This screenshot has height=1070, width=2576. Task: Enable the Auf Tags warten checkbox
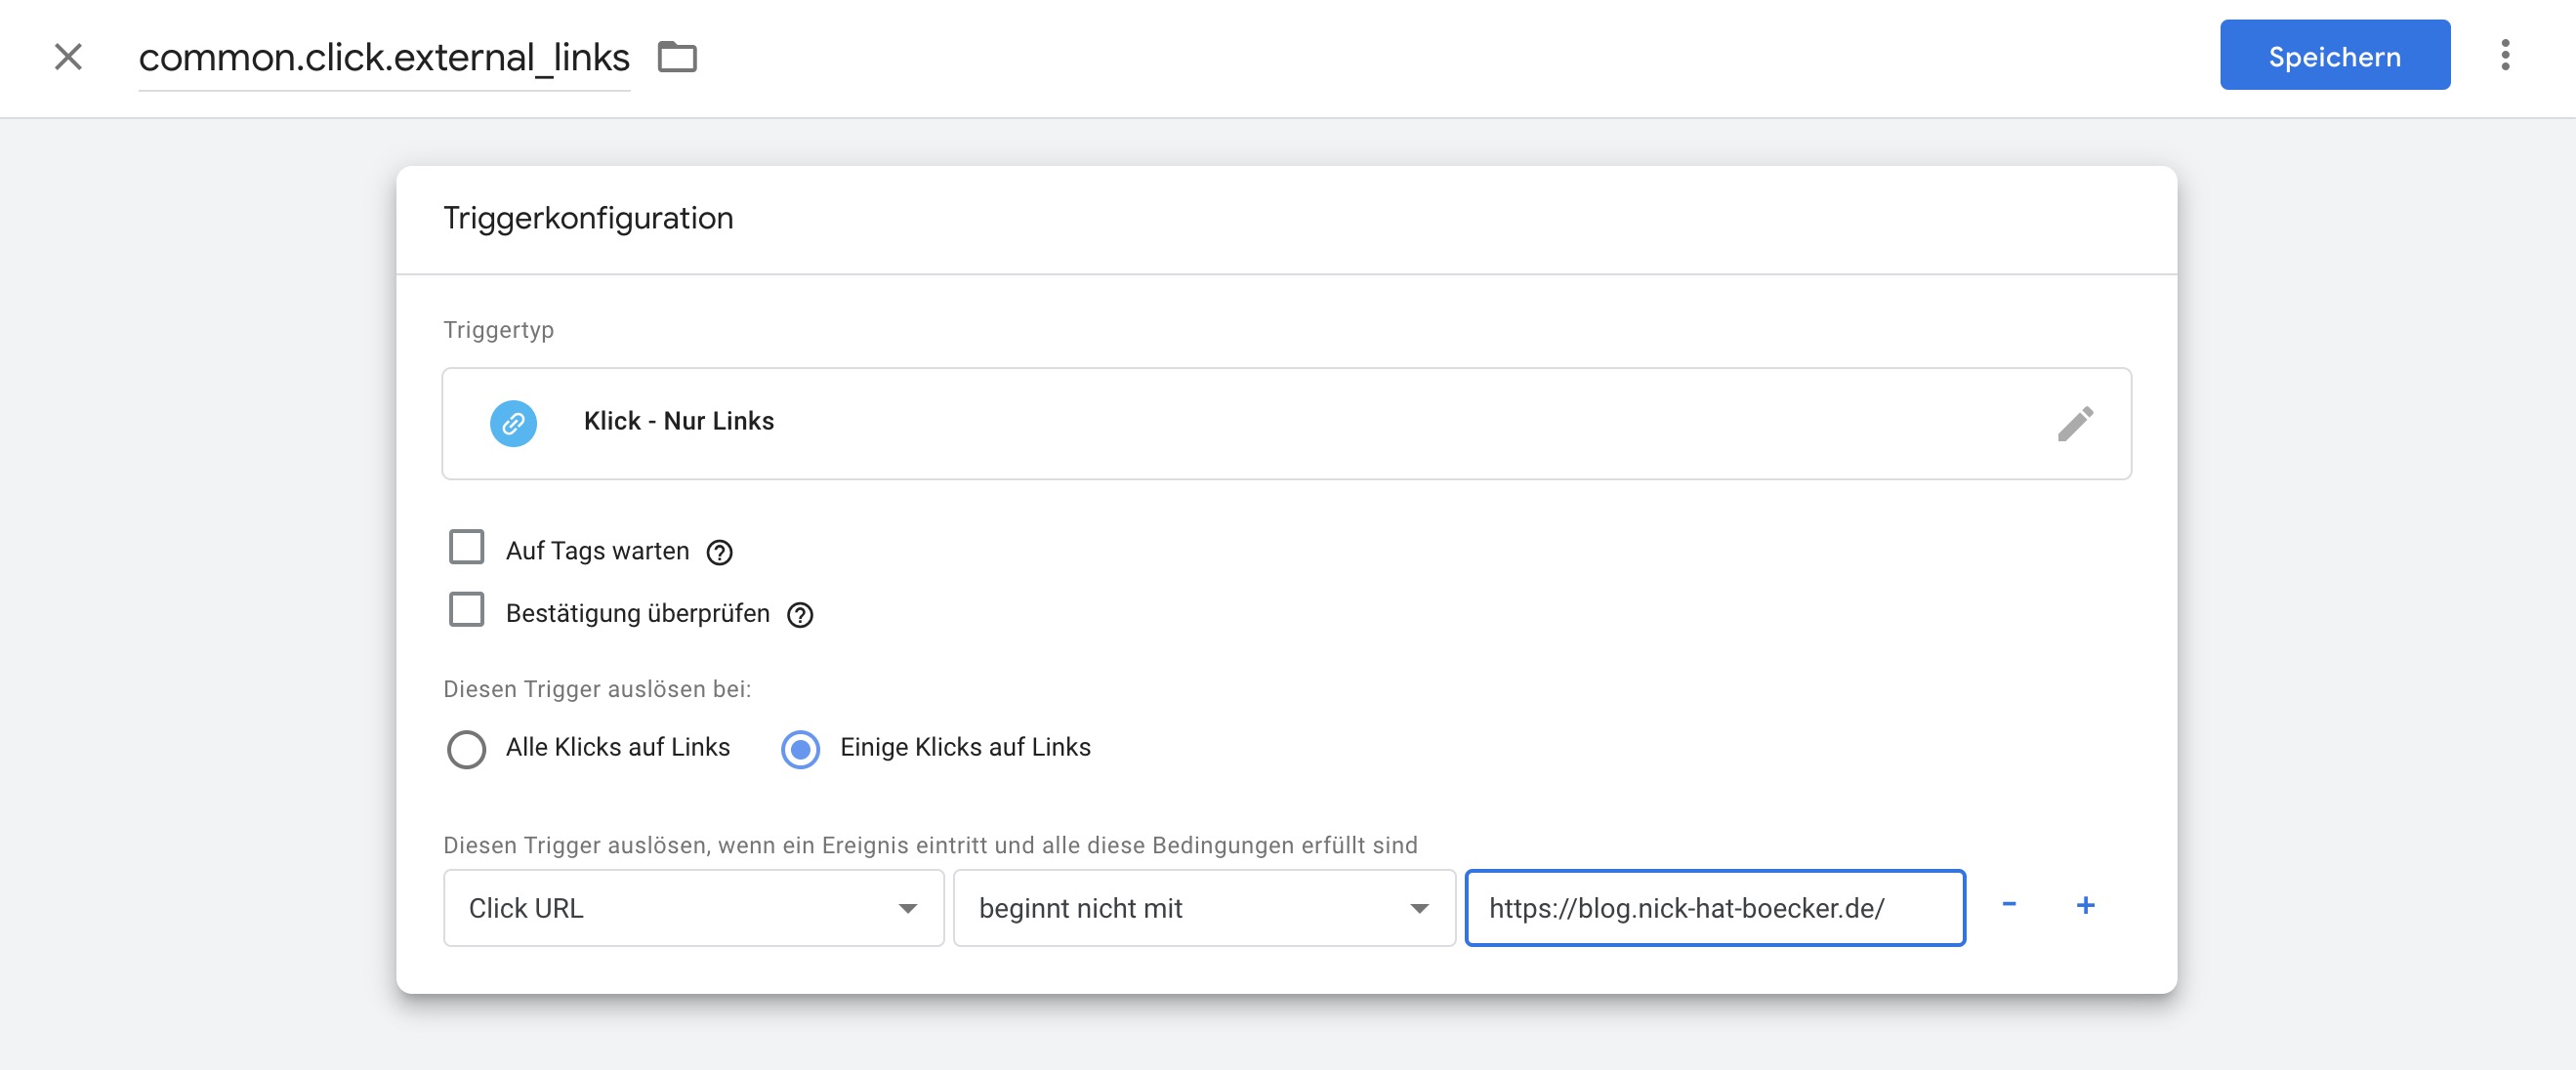point(466,548)
